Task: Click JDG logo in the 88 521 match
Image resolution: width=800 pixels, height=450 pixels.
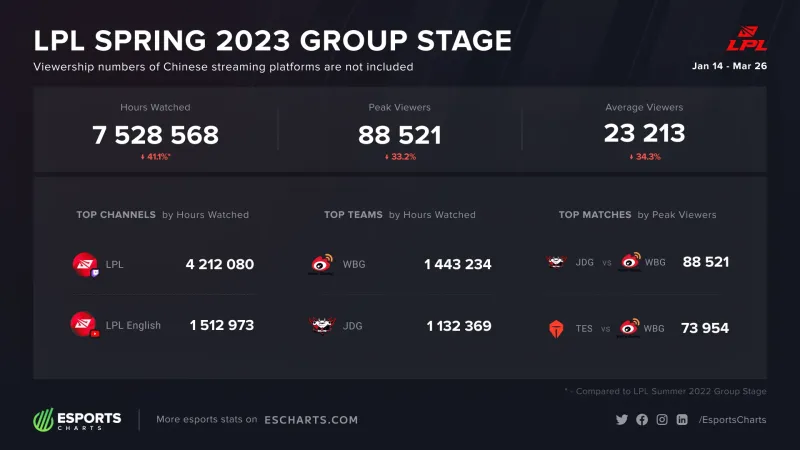Action: [x=556, y=262]
